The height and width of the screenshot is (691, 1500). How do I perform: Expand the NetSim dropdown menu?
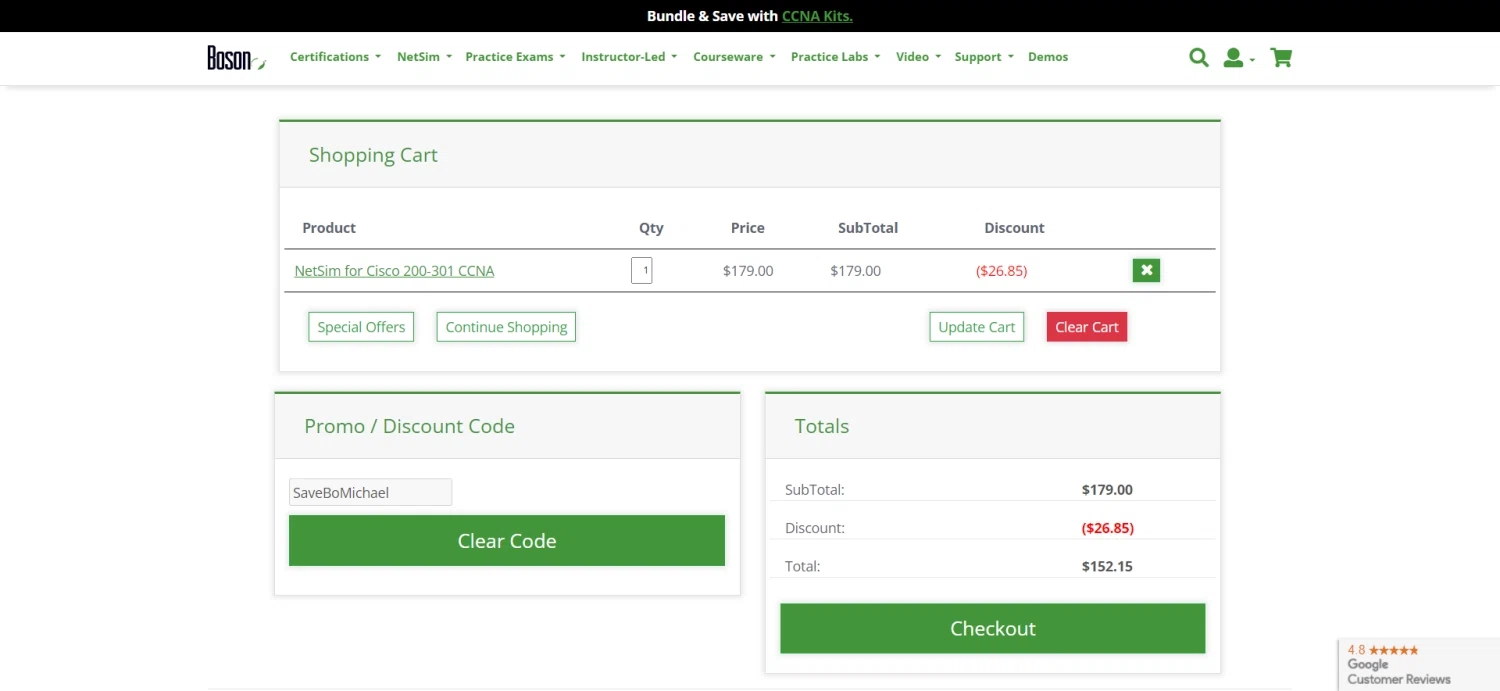click(424, 57)
